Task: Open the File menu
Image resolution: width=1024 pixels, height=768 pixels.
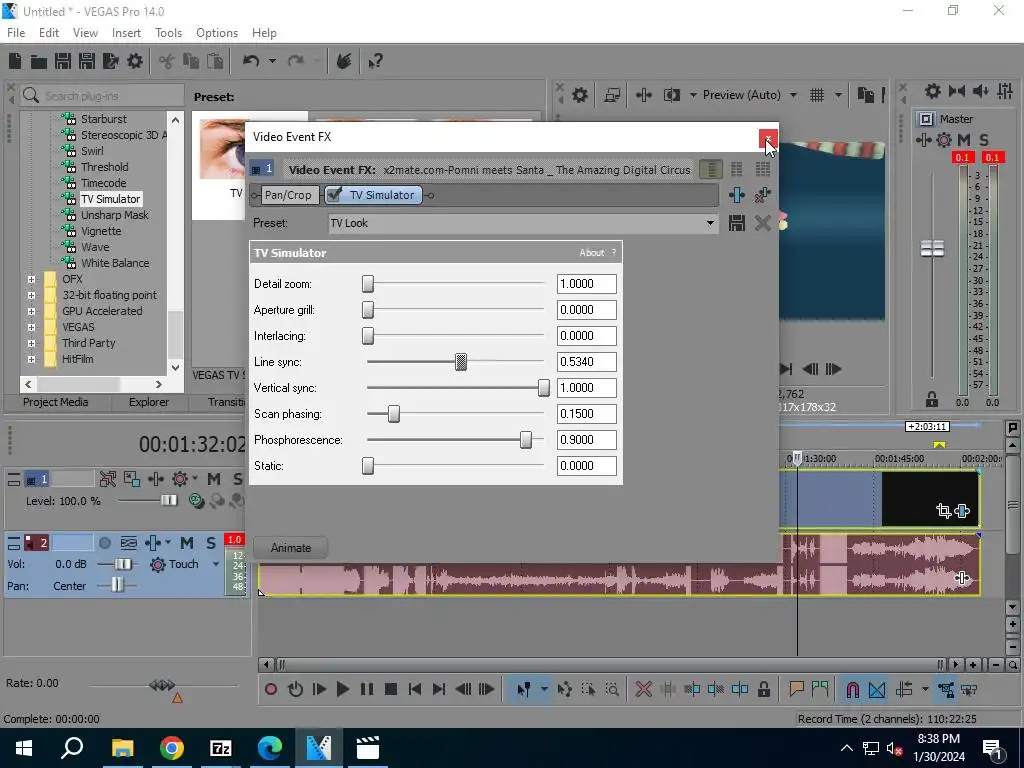Action: 16,33
